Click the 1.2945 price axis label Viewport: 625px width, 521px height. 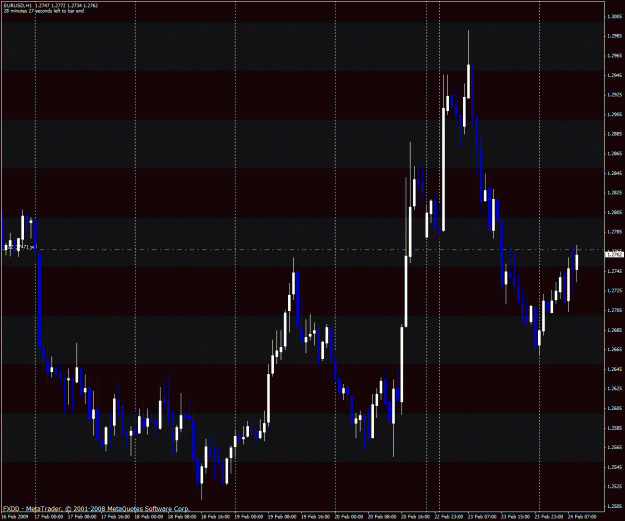tap(614, 75)
